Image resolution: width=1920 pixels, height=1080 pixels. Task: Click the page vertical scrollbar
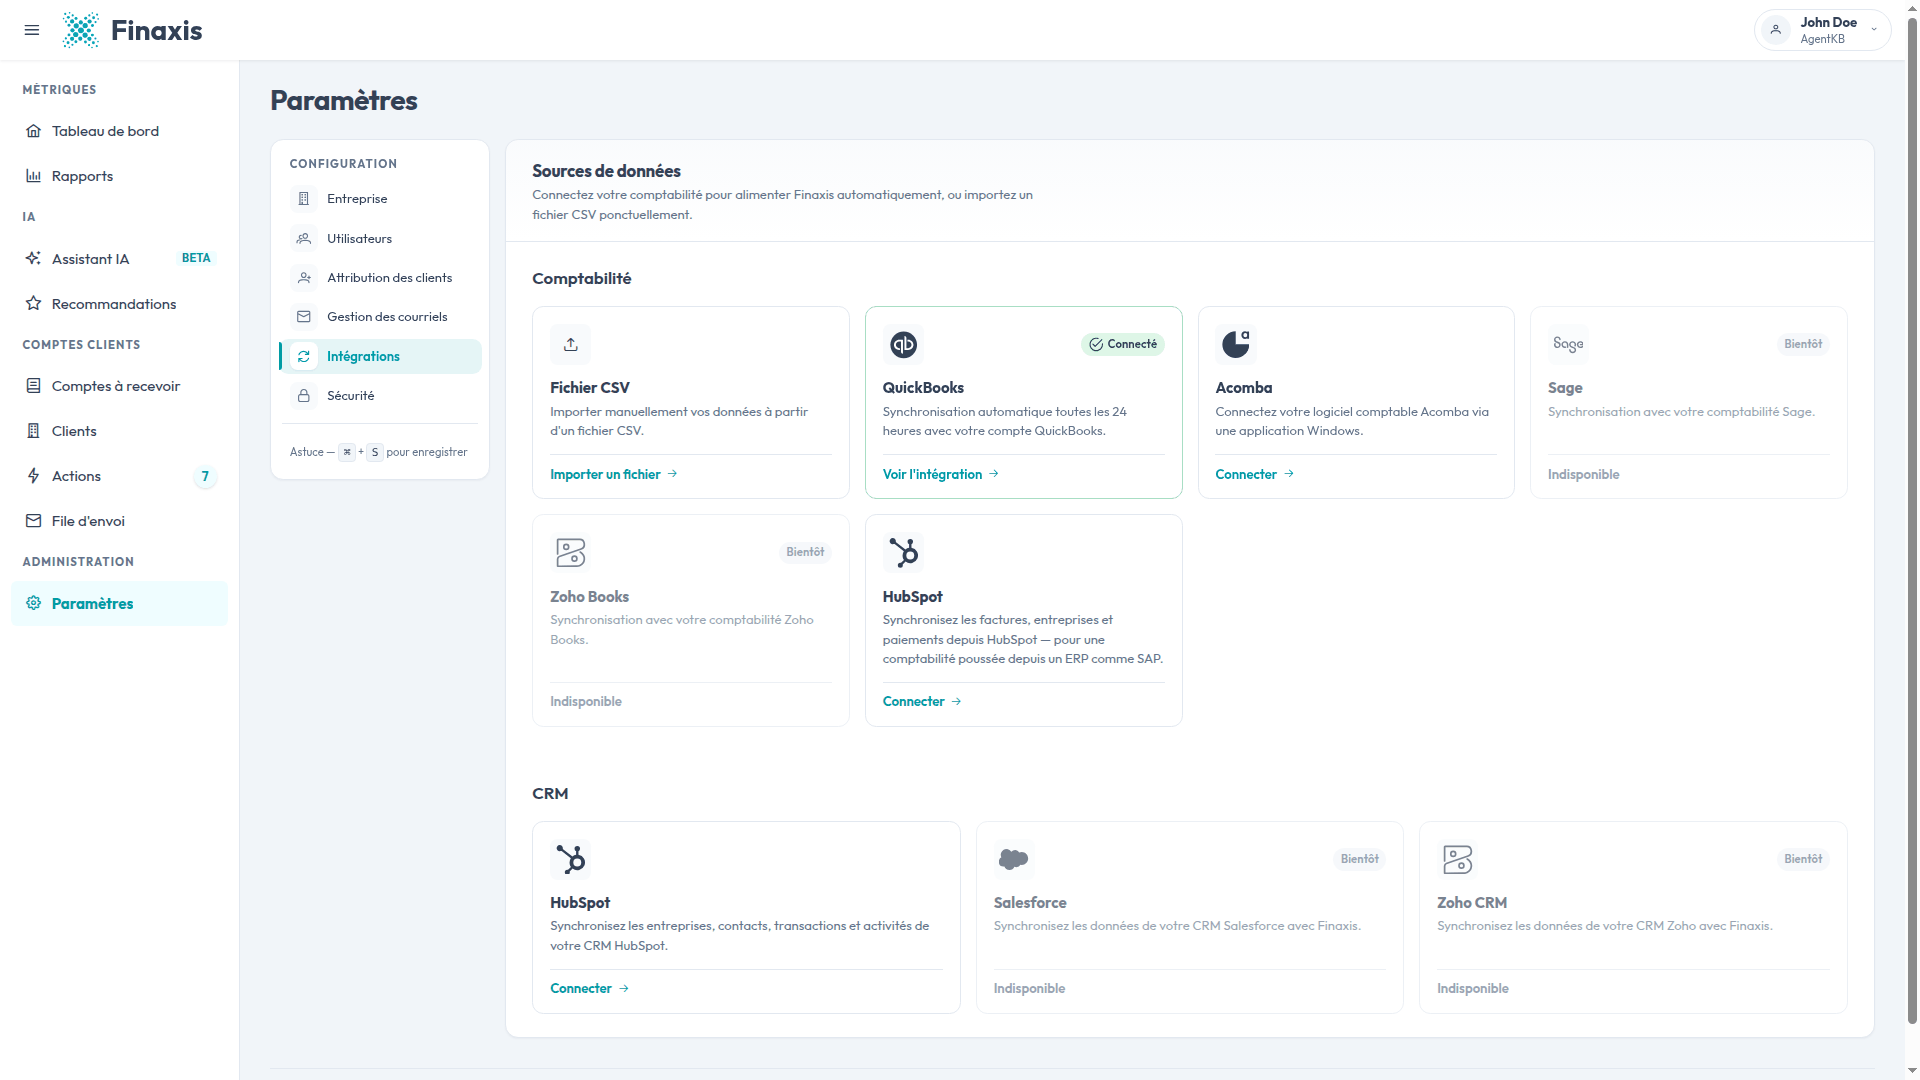point(1912,520)
